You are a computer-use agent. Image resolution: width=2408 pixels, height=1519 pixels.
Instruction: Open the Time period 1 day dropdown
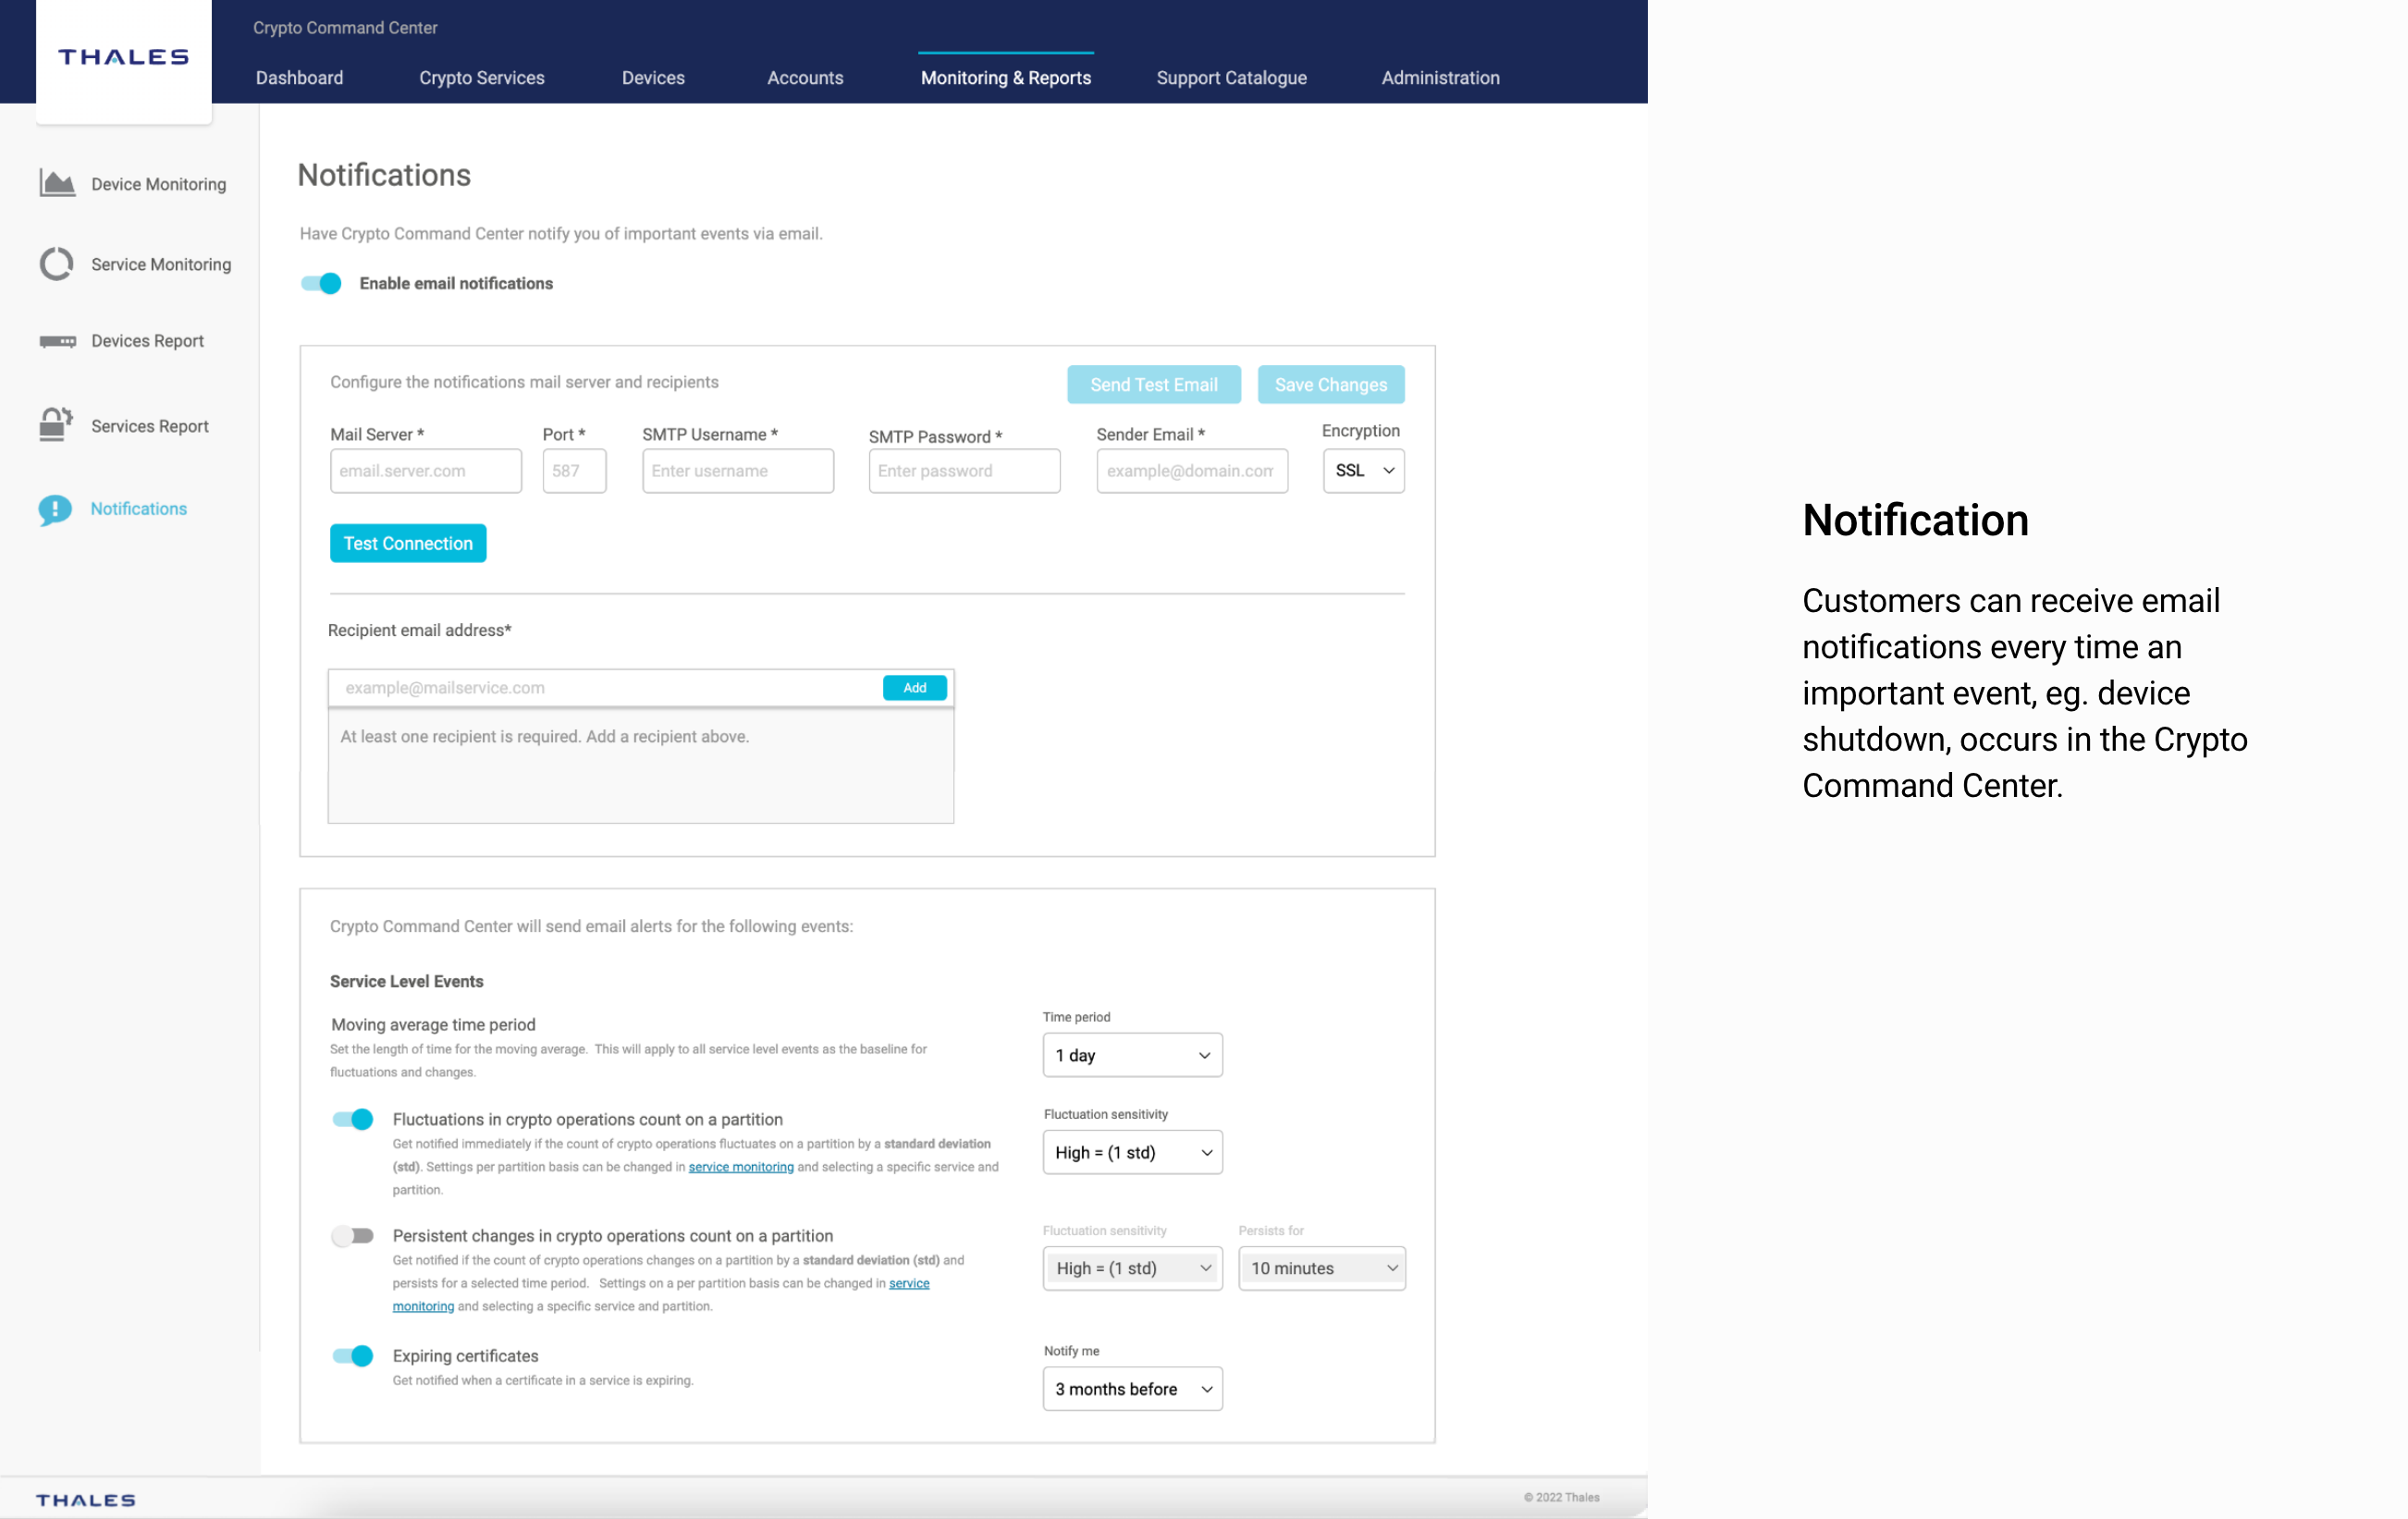click(x=1132, y=1055)
